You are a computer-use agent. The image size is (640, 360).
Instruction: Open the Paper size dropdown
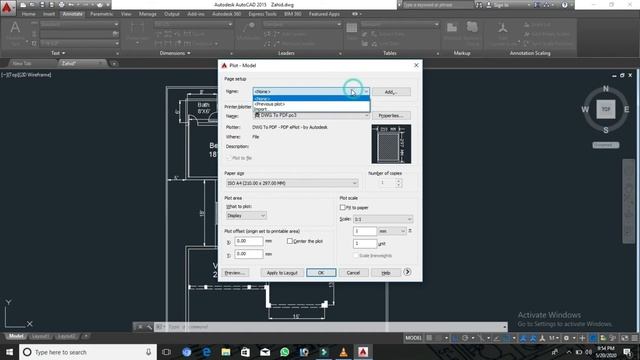[292, 183]
